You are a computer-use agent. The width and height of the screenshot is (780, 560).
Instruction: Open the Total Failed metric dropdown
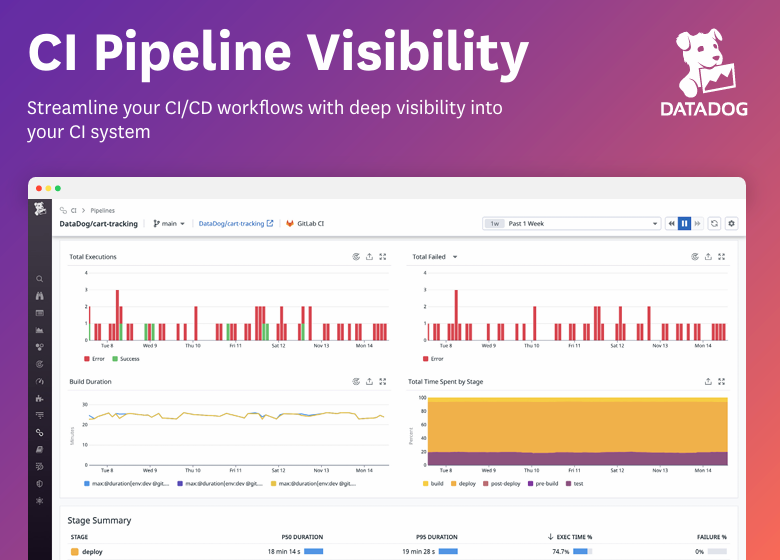[x=435, y=257]
